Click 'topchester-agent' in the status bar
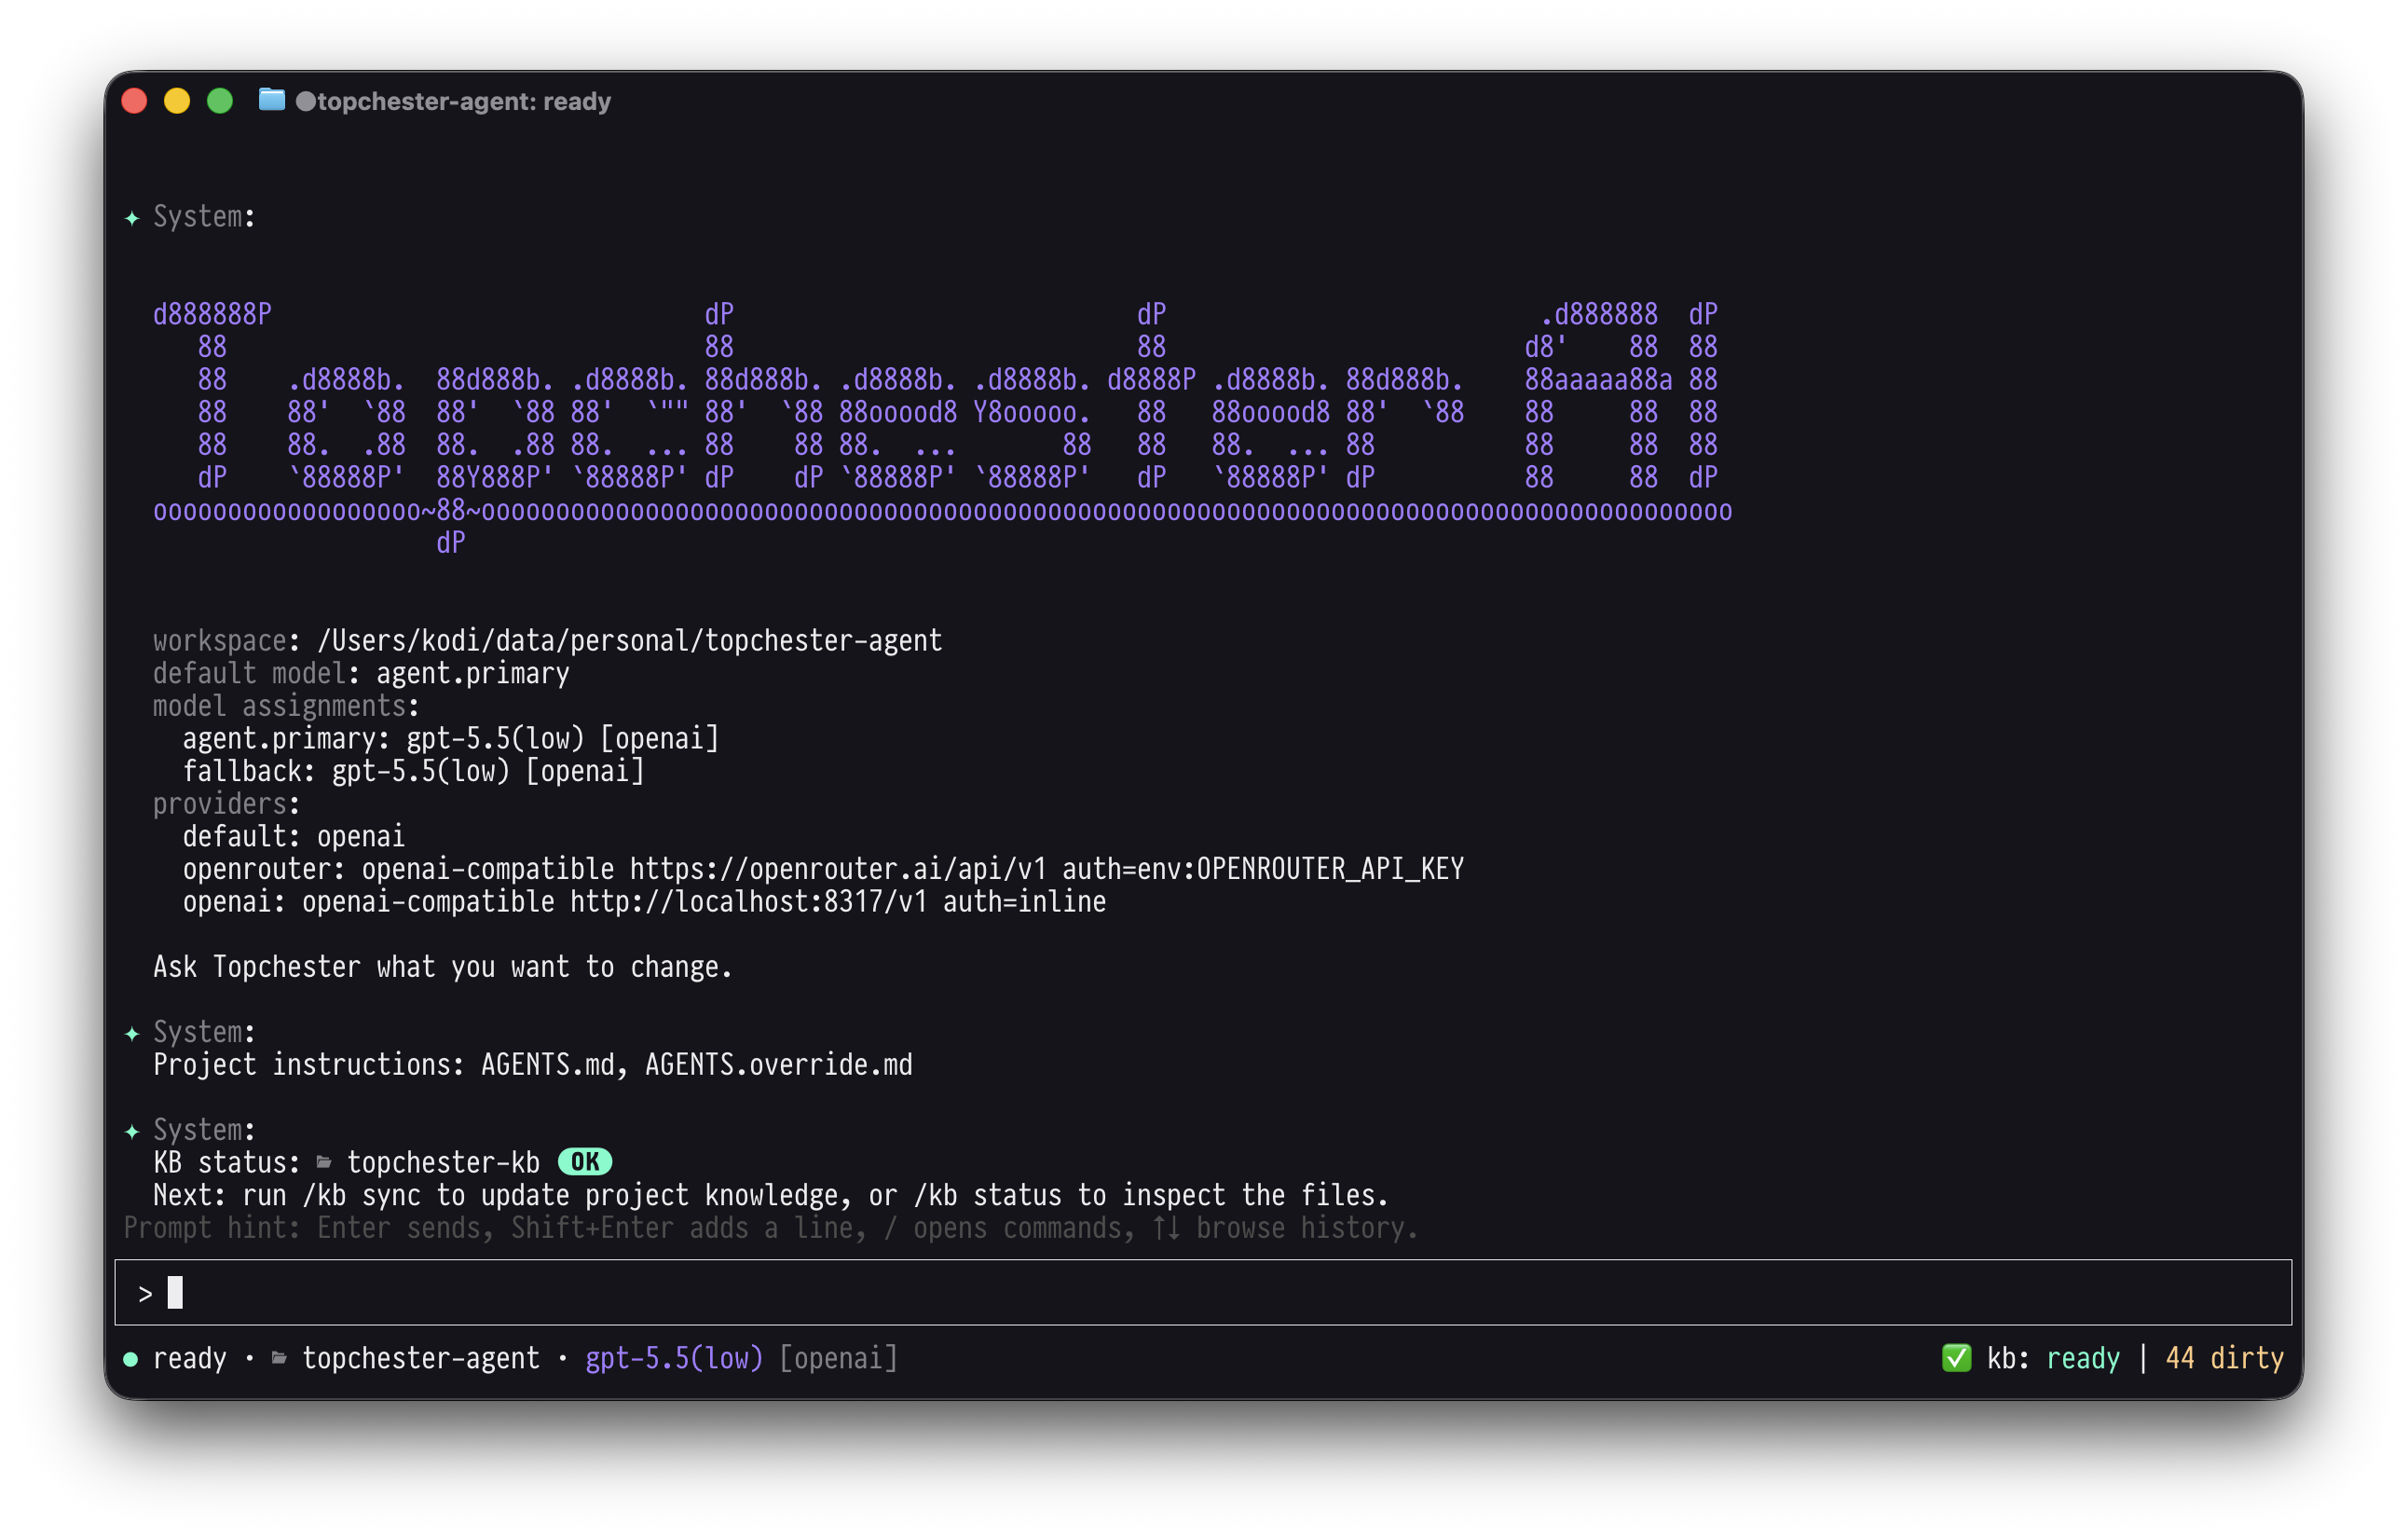This screenshot has height=1538, width=2408. click(421, 1359)
